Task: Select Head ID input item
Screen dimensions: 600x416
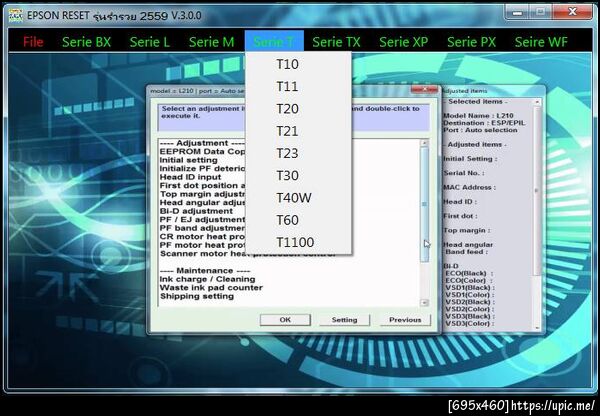Action: [190, 177]
